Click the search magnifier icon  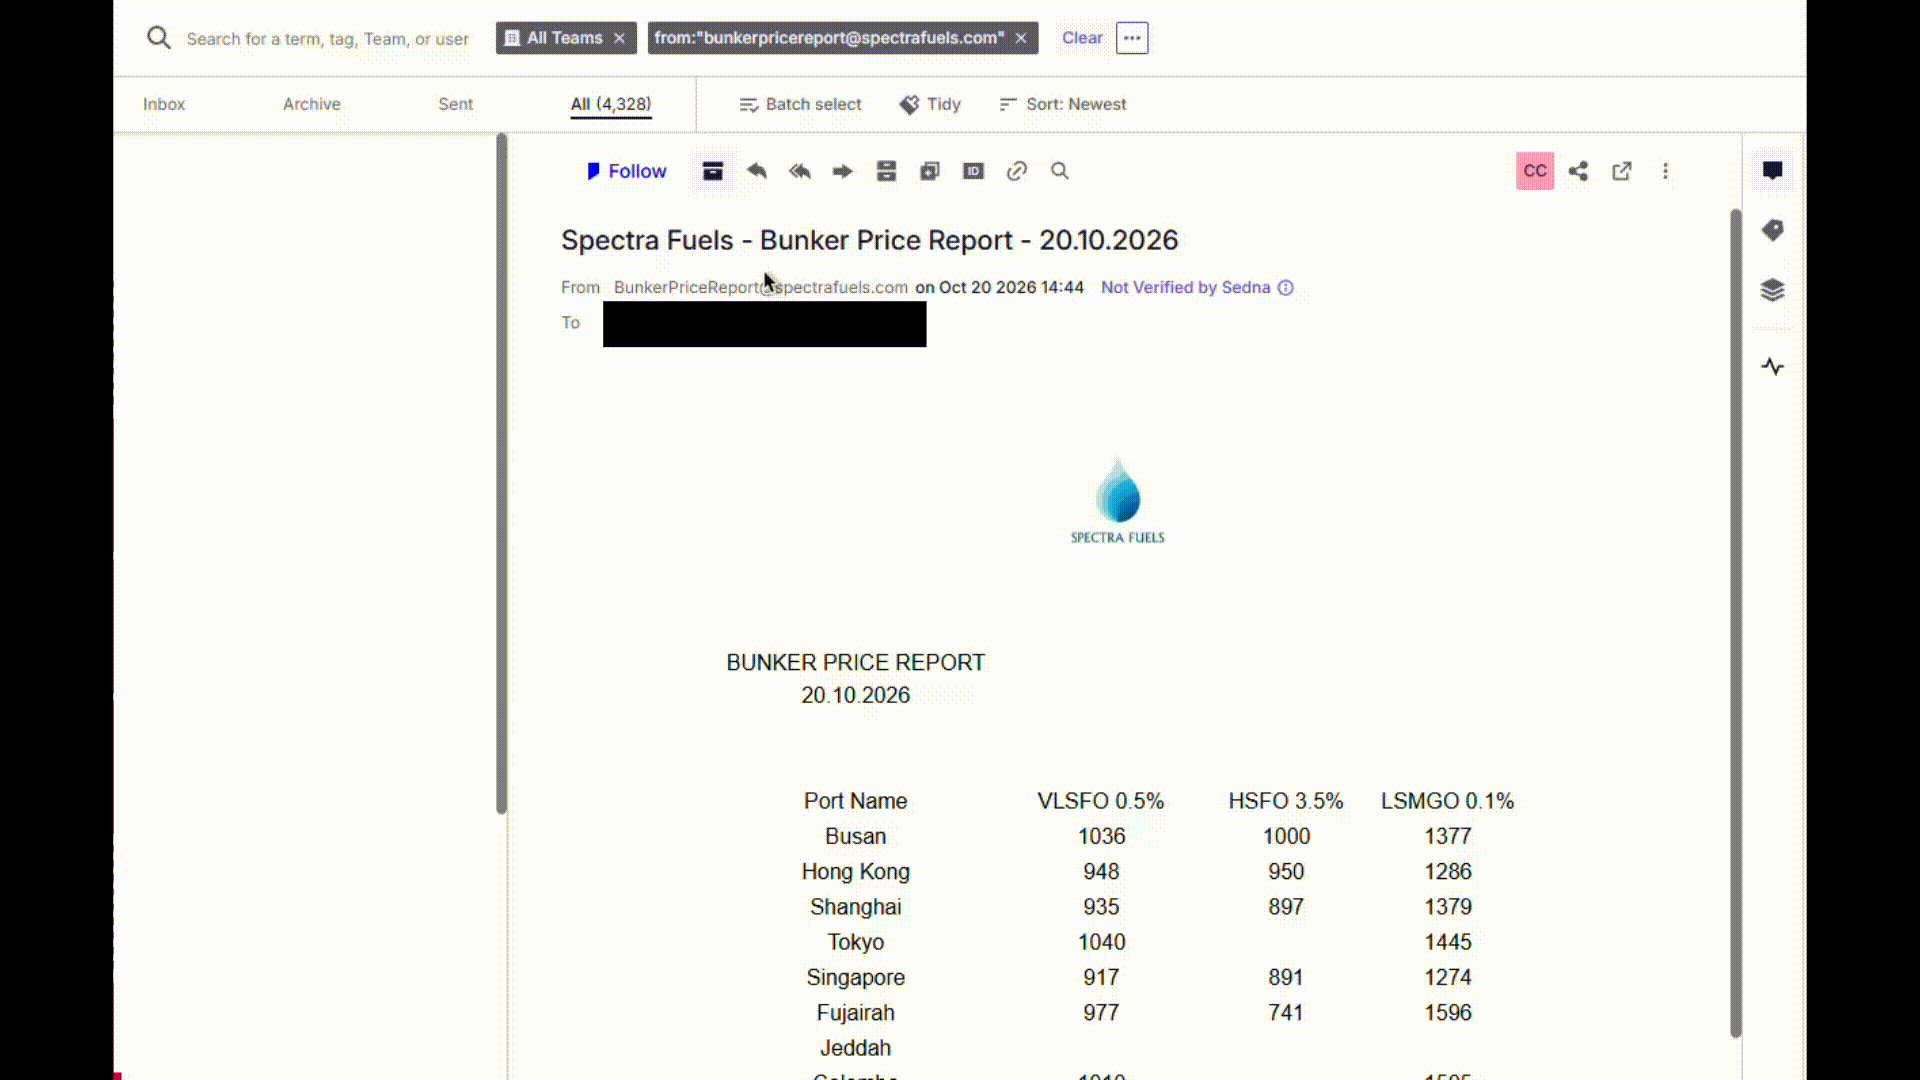coord(158,38)
